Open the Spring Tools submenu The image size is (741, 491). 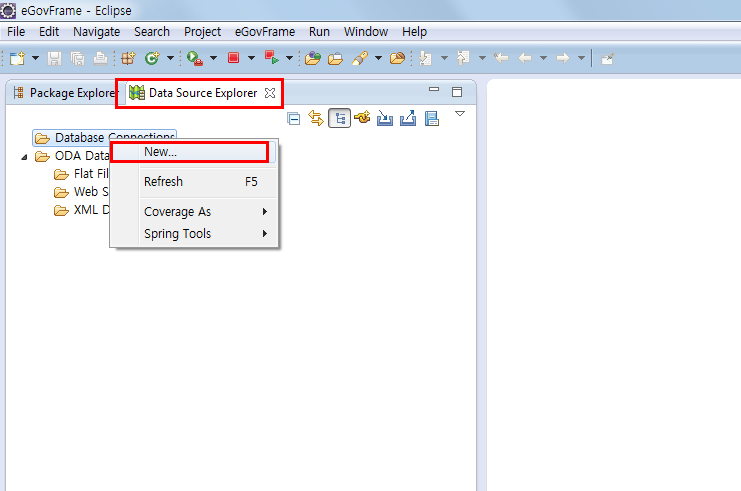pos(194,233)
